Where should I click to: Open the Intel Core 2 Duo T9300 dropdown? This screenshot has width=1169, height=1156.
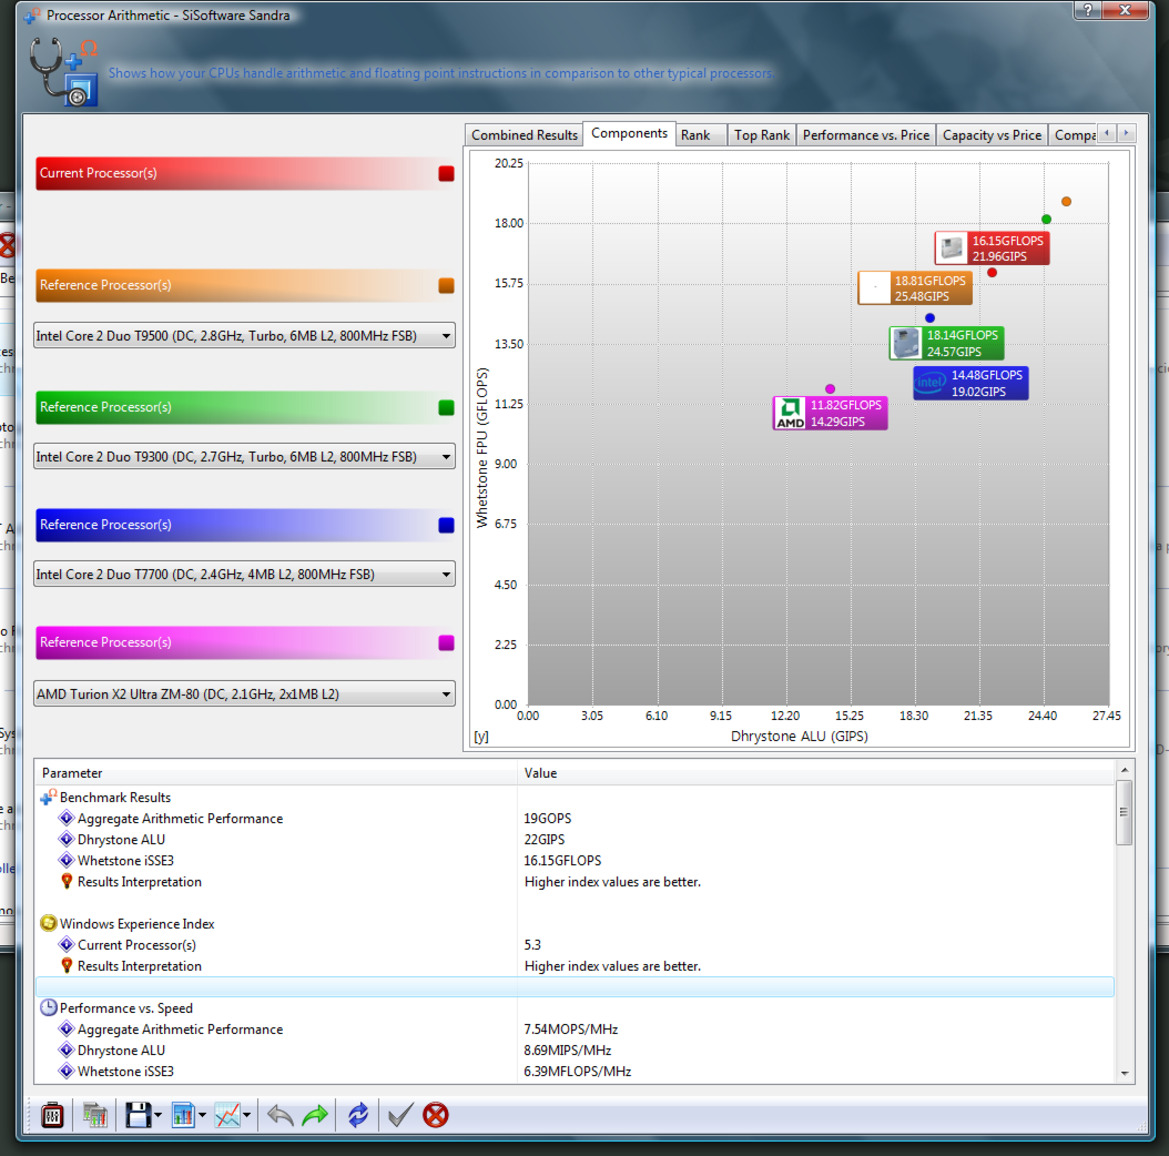coord(245,456)
